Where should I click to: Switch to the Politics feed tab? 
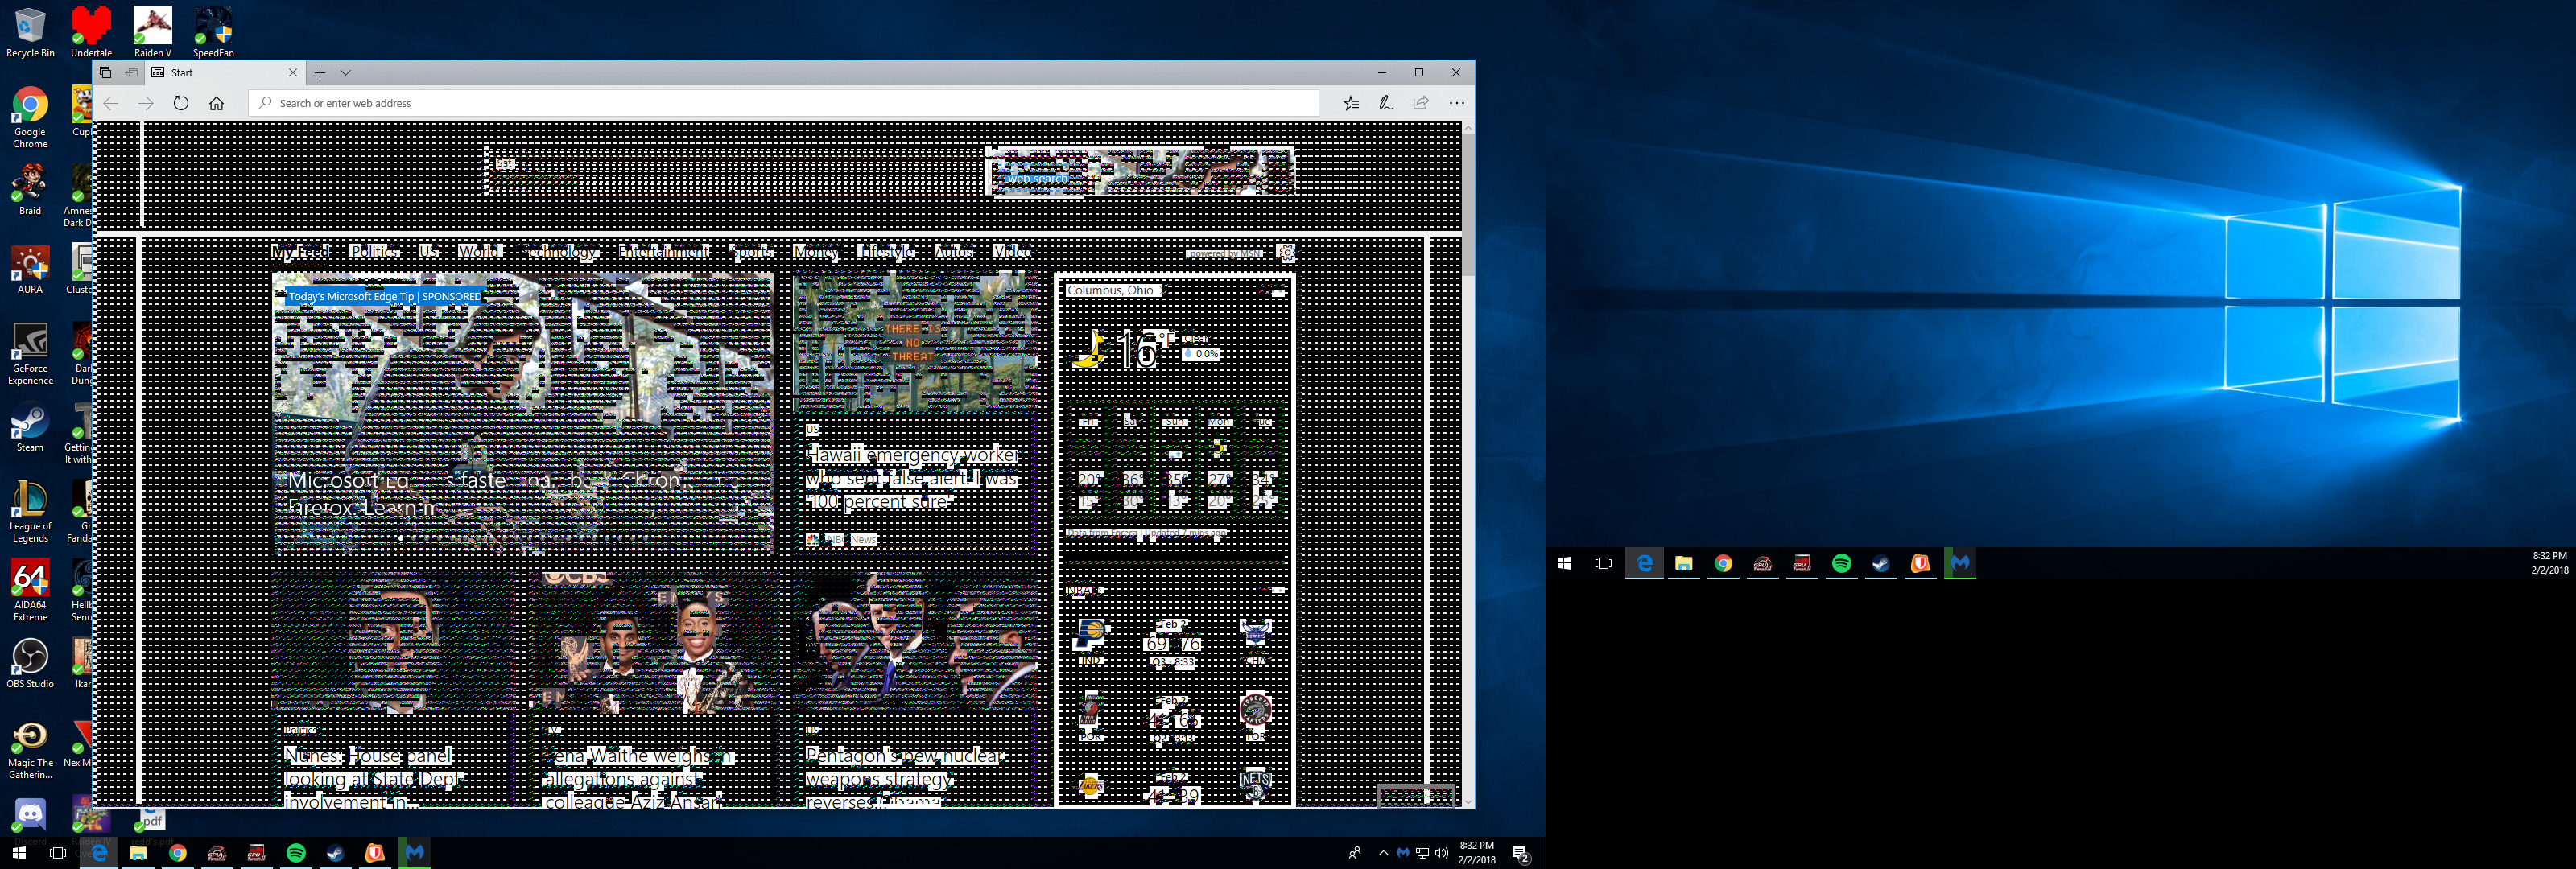374,251
